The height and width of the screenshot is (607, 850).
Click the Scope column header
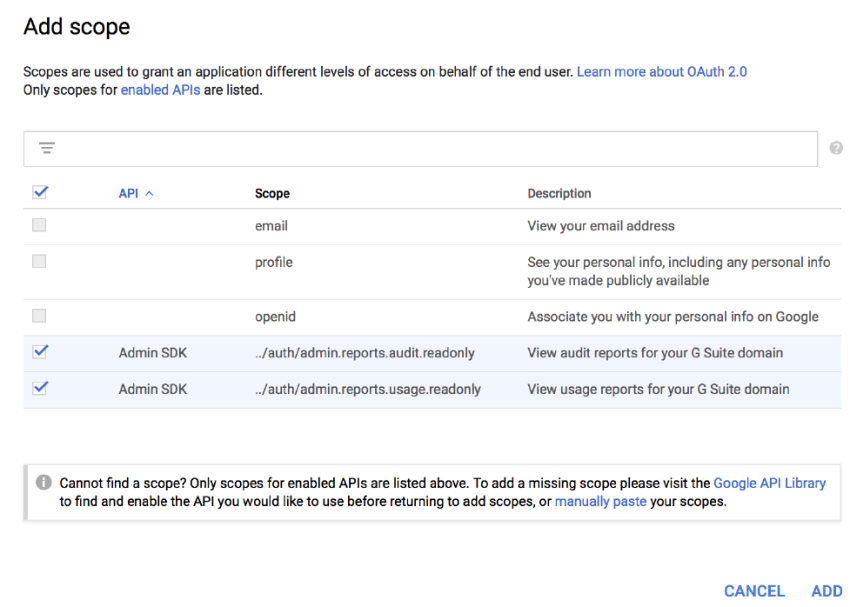pos(272,194)
